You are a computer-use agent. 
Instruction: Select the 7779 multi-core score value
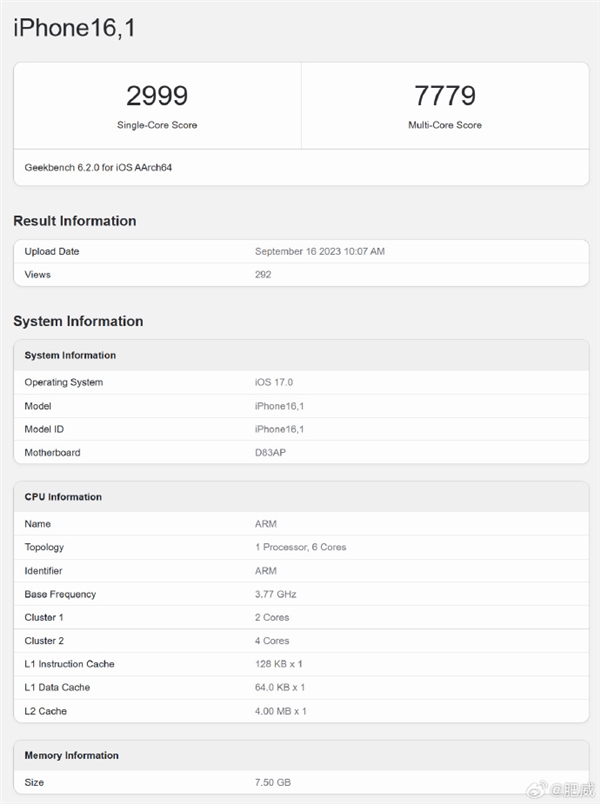[445, 96]
